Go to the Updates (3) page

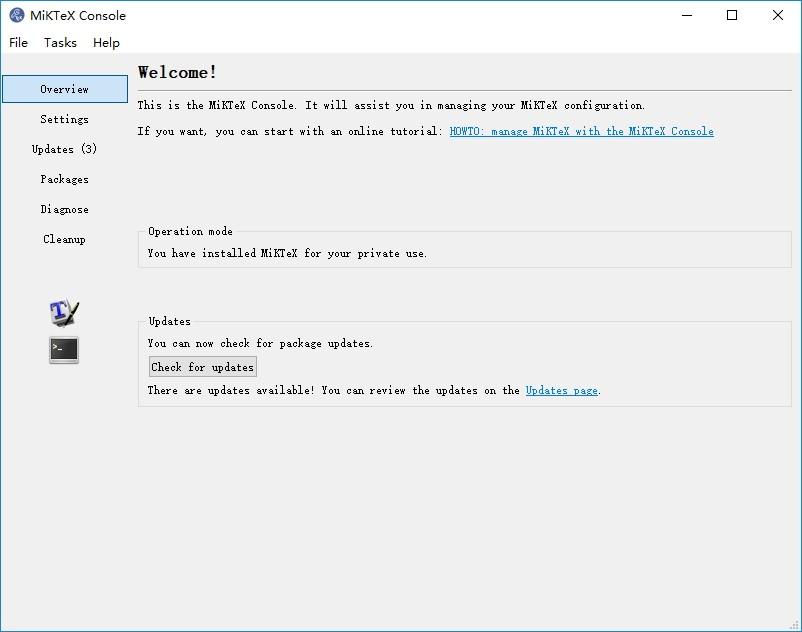(x=65, y=149)
